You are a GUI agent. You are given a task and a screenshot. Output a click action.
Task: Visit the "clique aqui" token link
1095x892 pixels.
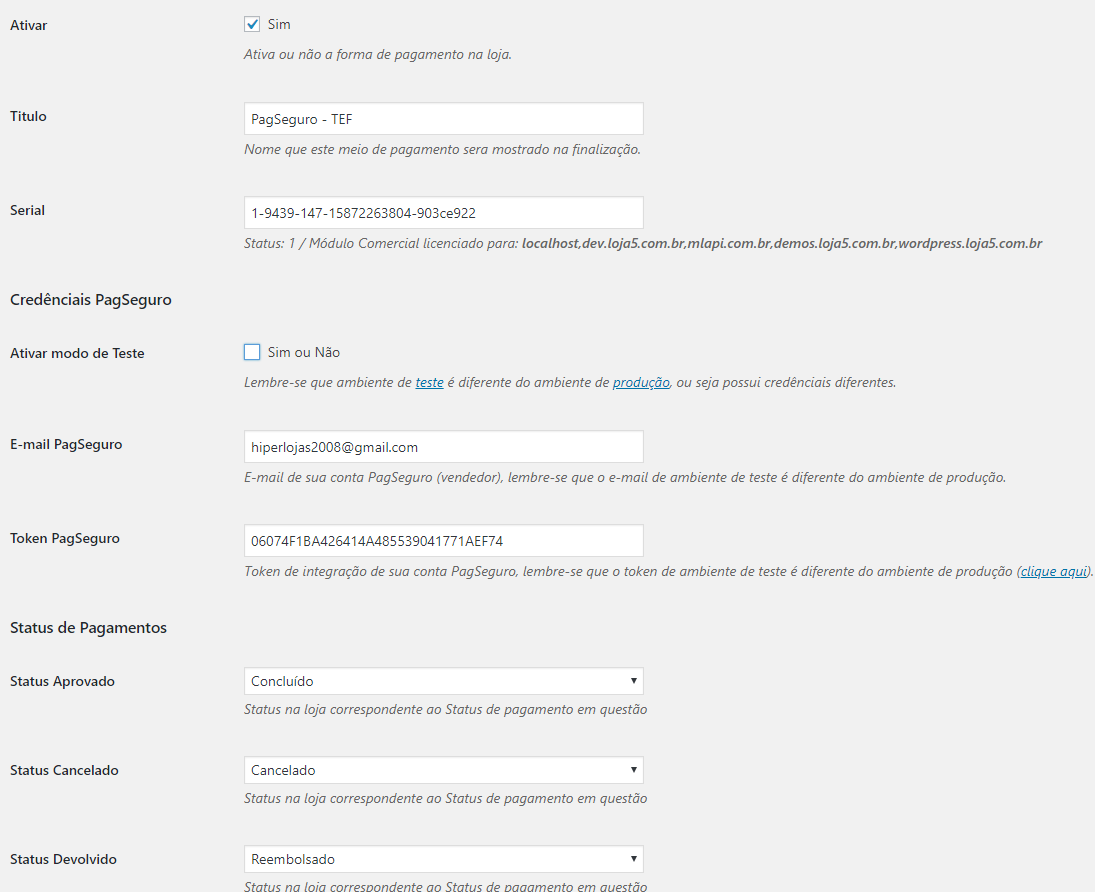pyautogui.click(x=1054, y=571)
